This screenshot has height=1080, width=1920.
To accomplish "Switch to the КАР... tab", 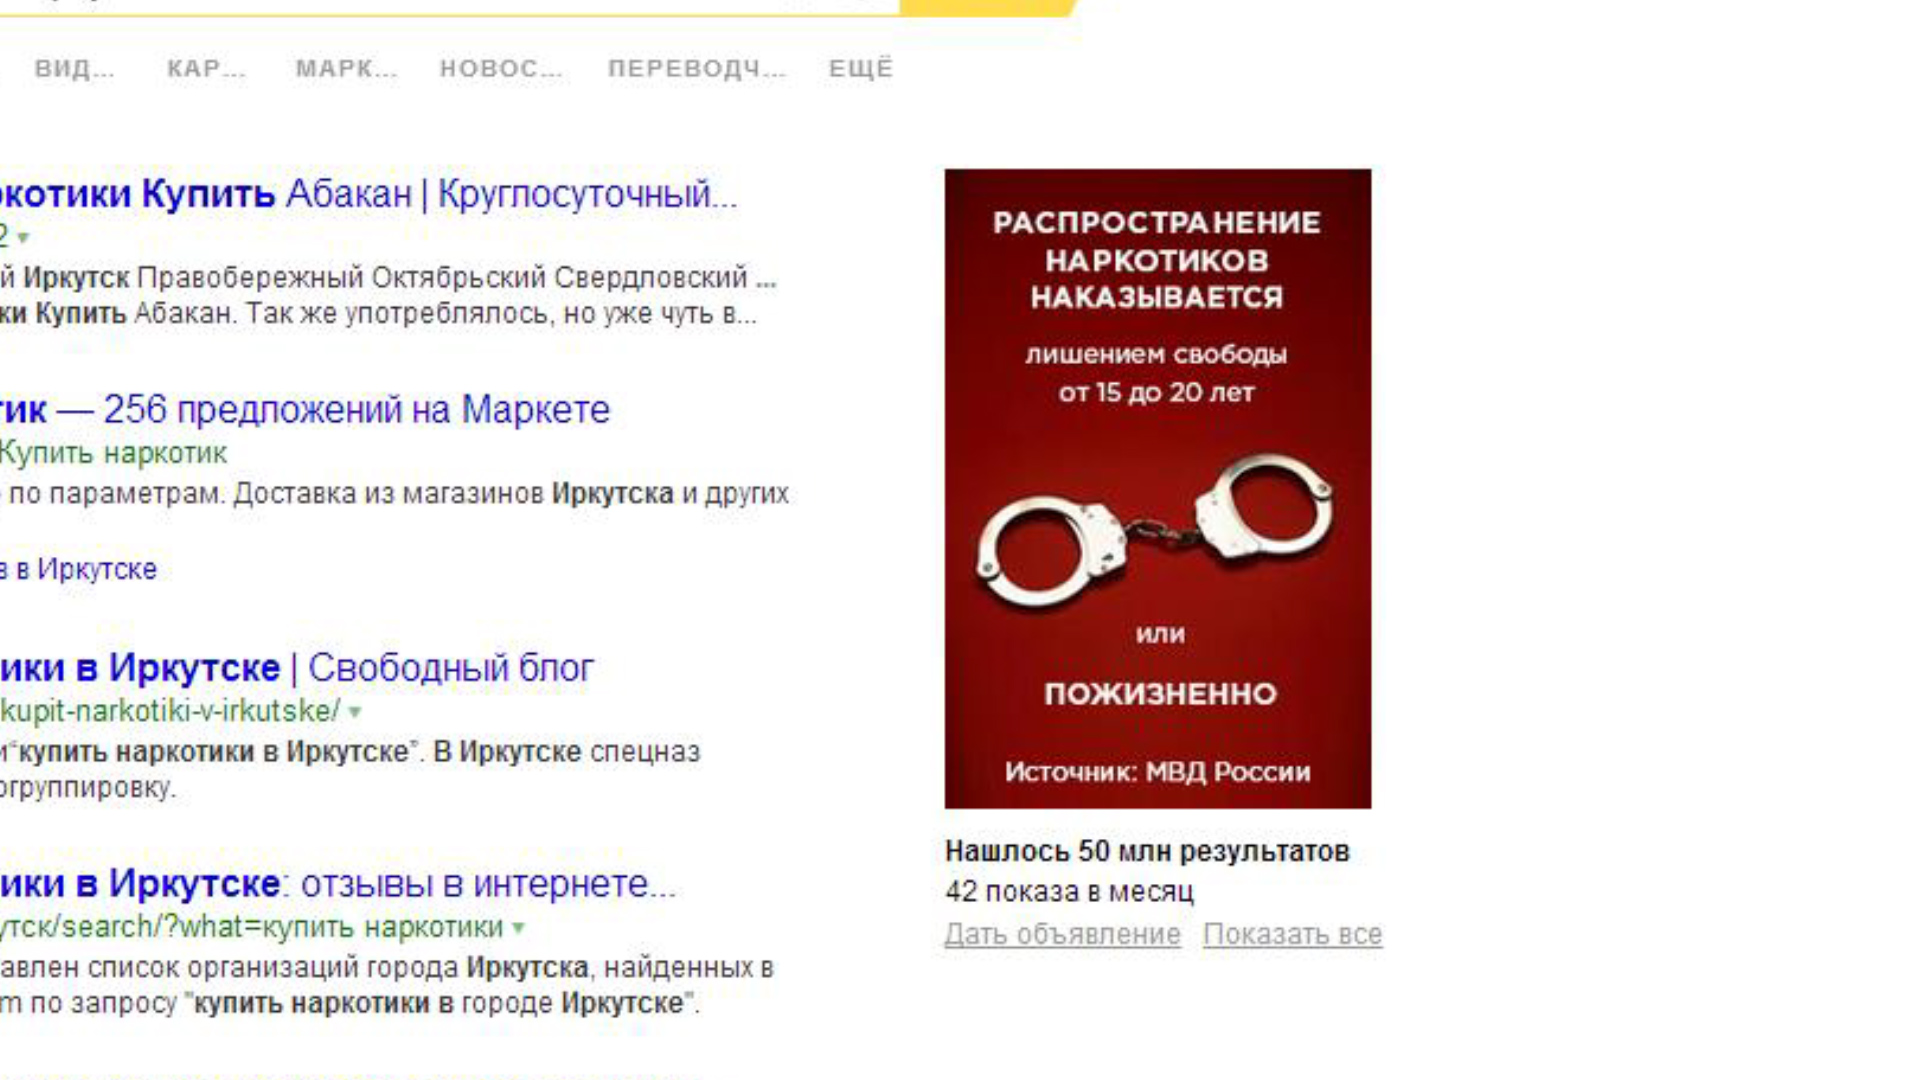I will pos(206,68).
